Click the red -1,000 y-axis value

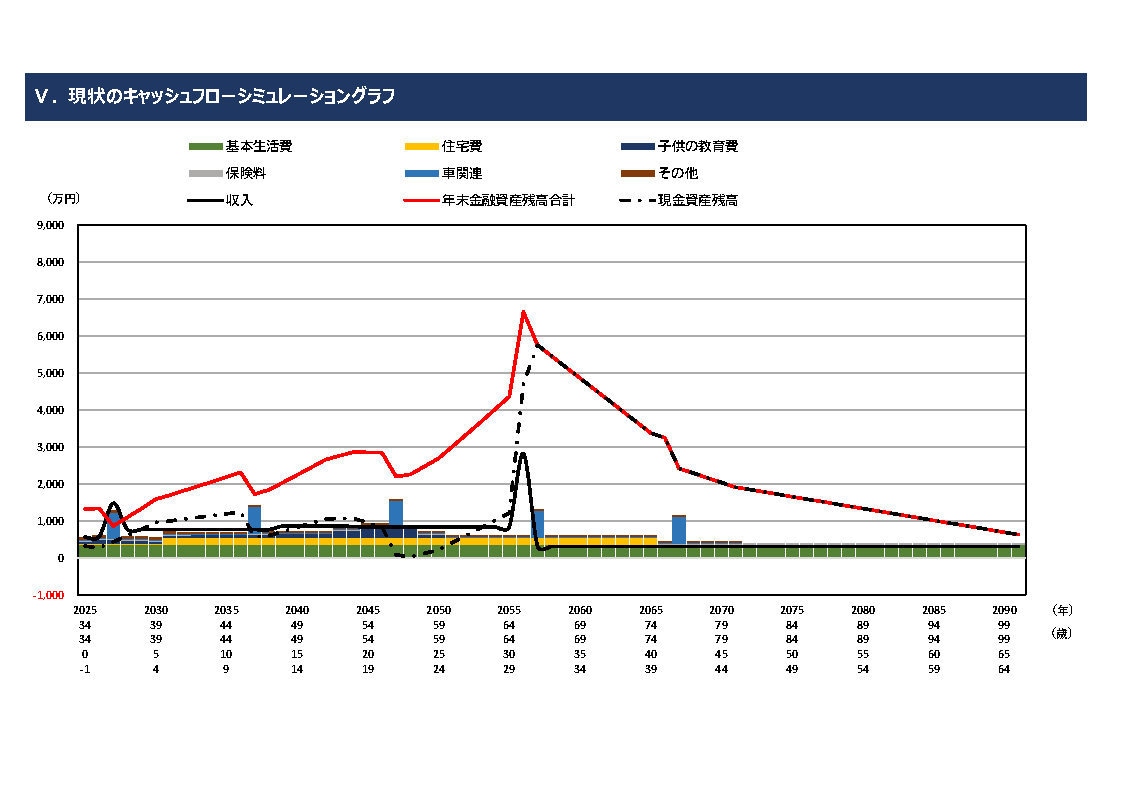(48, 595)
